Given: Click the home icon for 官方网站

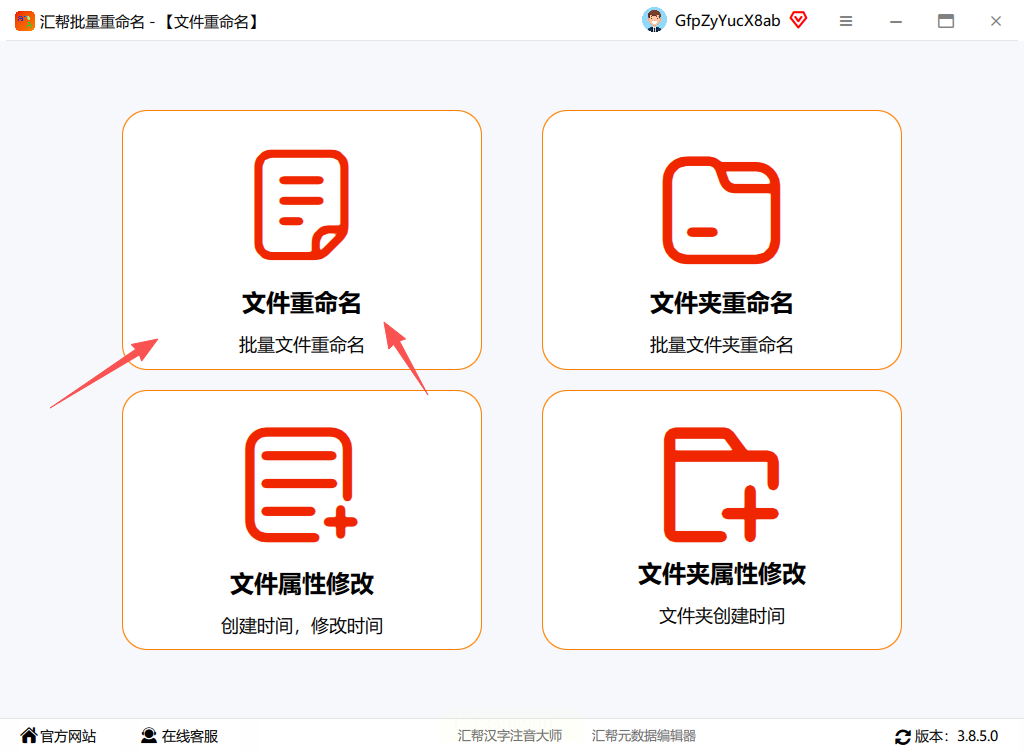Looking at the screenshot, I should click(29, 736).
